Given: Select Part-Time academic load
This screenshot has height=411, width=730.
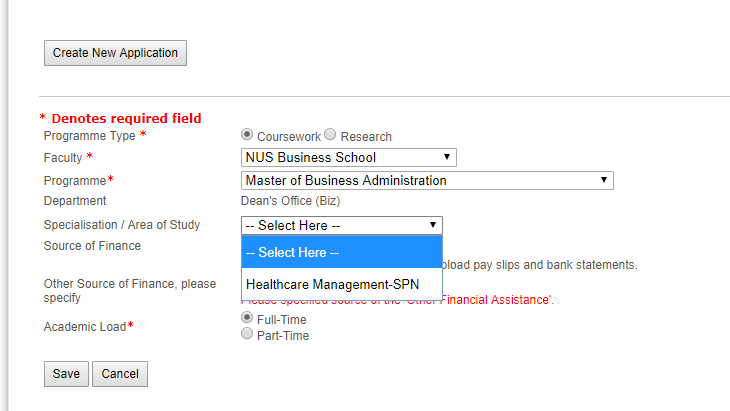Looking at the screenshot, I should [247, 333].
